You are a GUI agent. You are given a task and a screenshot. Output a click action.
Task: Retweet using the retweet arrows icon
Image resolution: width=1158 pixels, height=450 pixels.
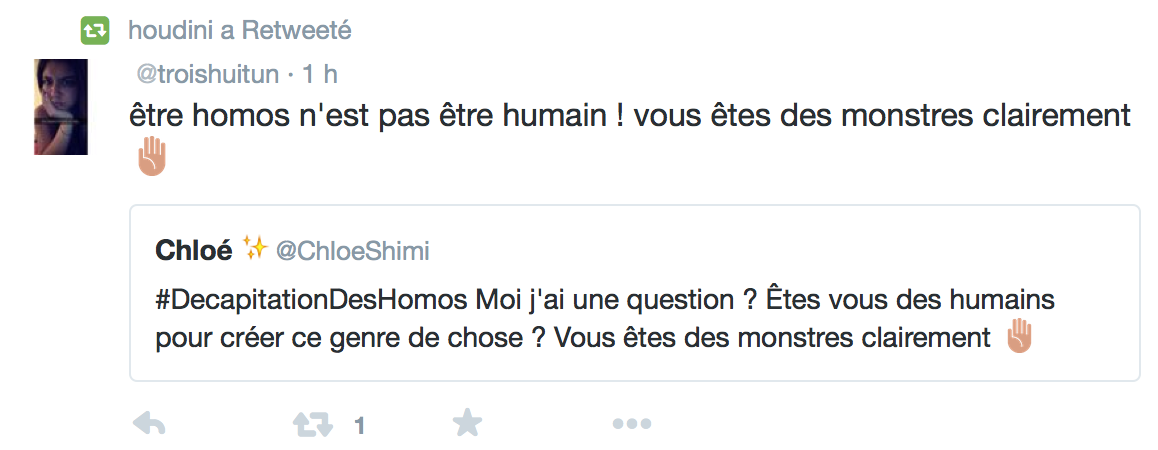pos(312,425)
